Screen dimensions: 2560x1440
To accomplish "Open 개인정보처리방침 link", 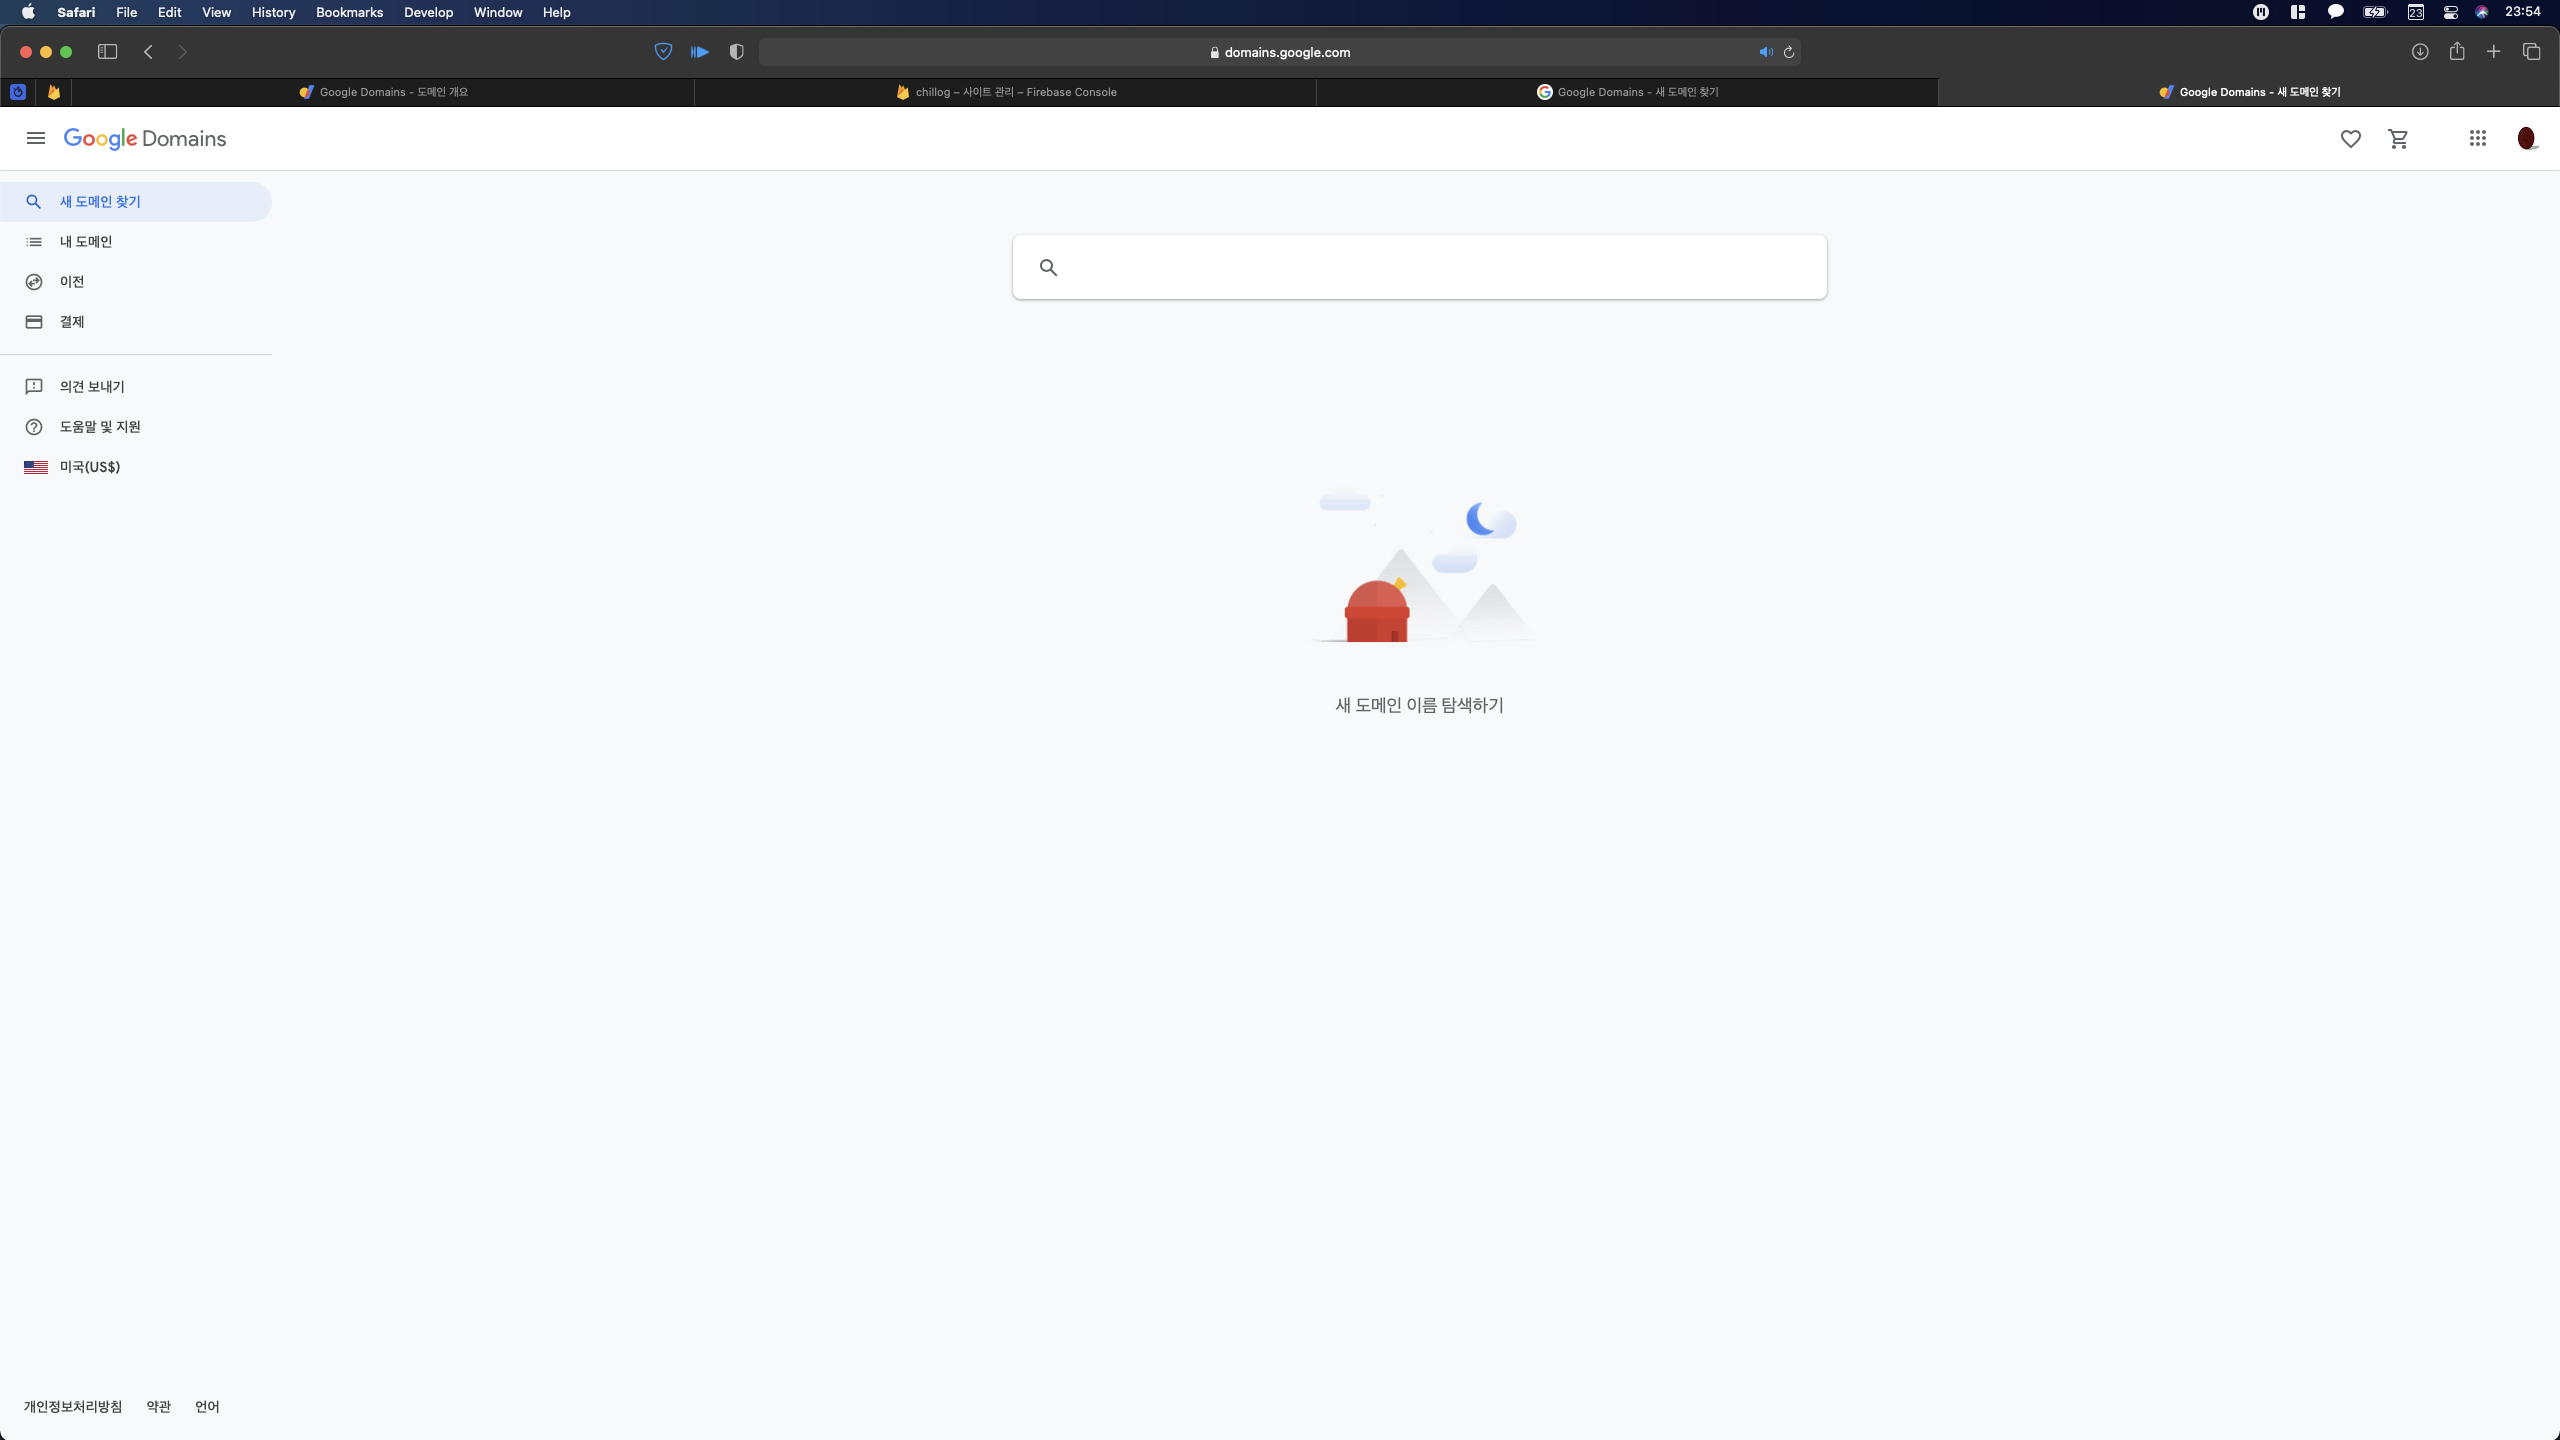I will (73, 1406).
